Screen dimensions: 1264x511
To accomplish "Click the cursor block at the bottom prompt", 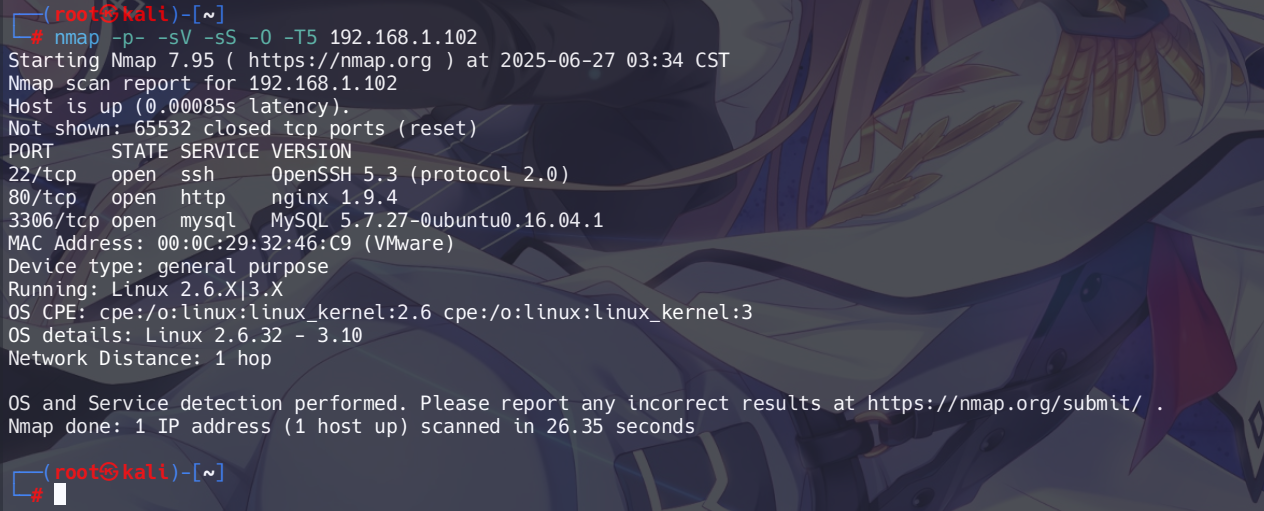I will pos(60,494).
